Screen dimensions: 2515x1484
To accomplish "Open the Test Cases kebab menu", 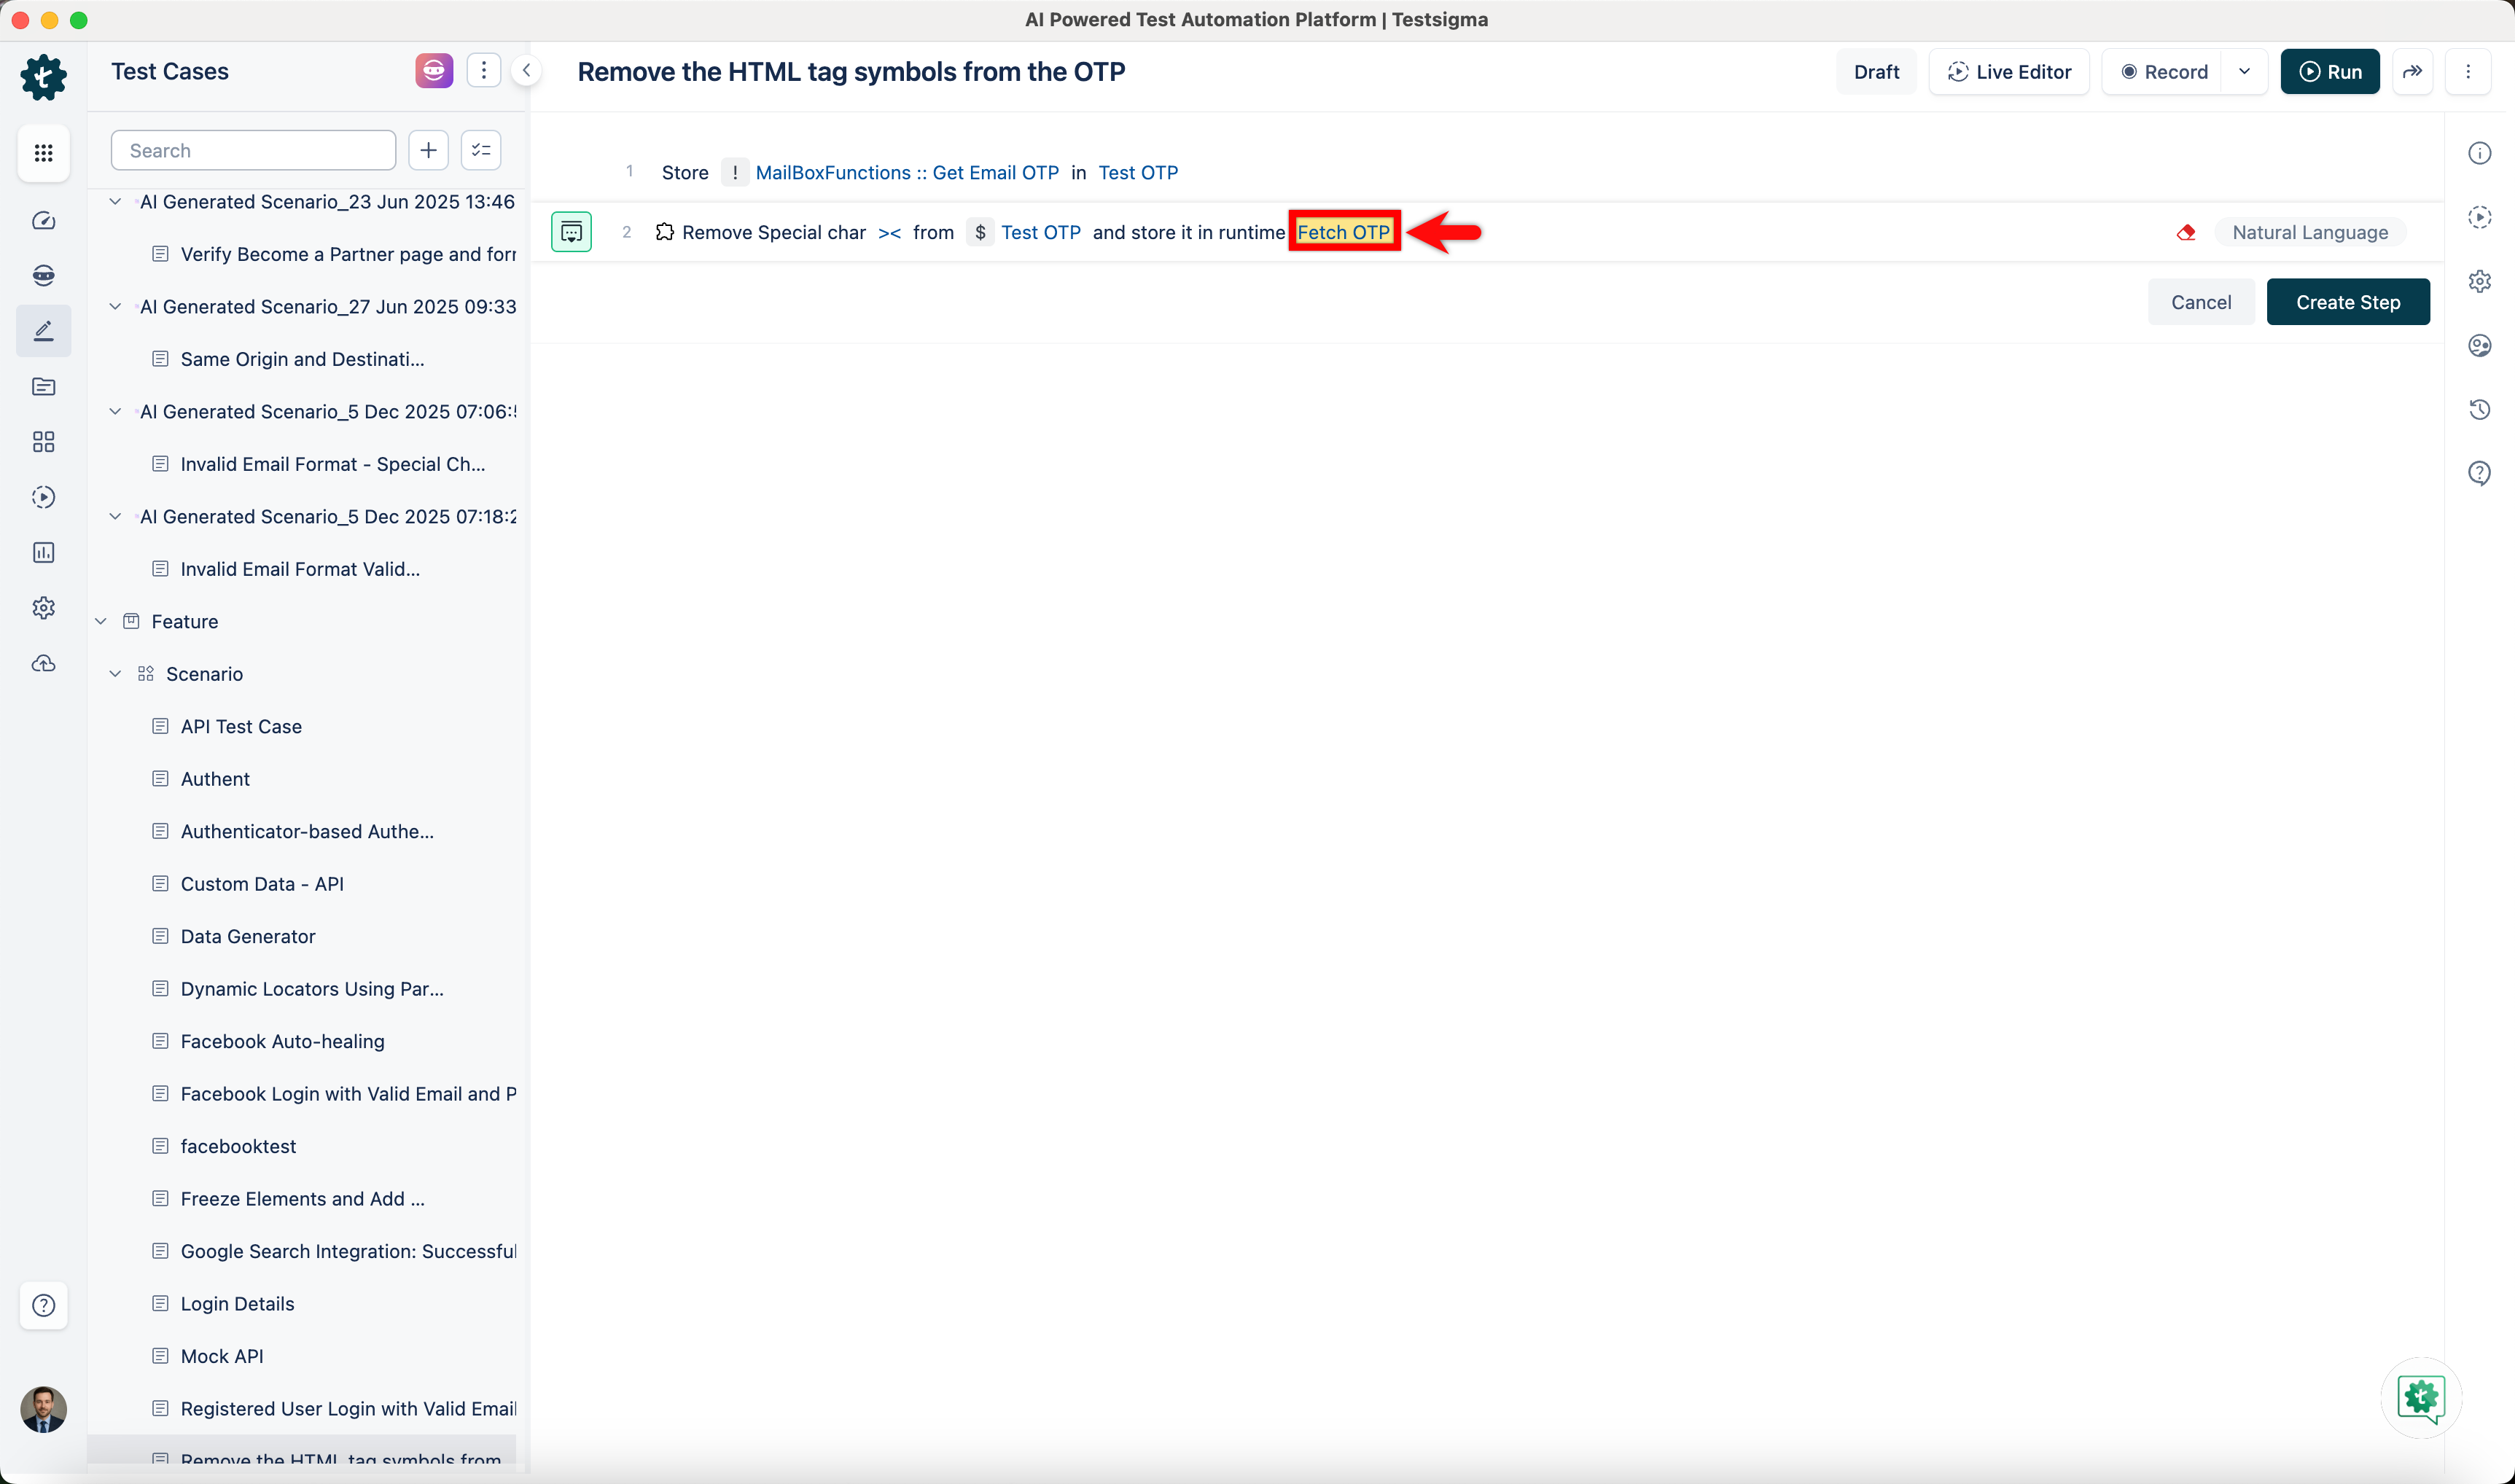I will click(x=484, y=71).
